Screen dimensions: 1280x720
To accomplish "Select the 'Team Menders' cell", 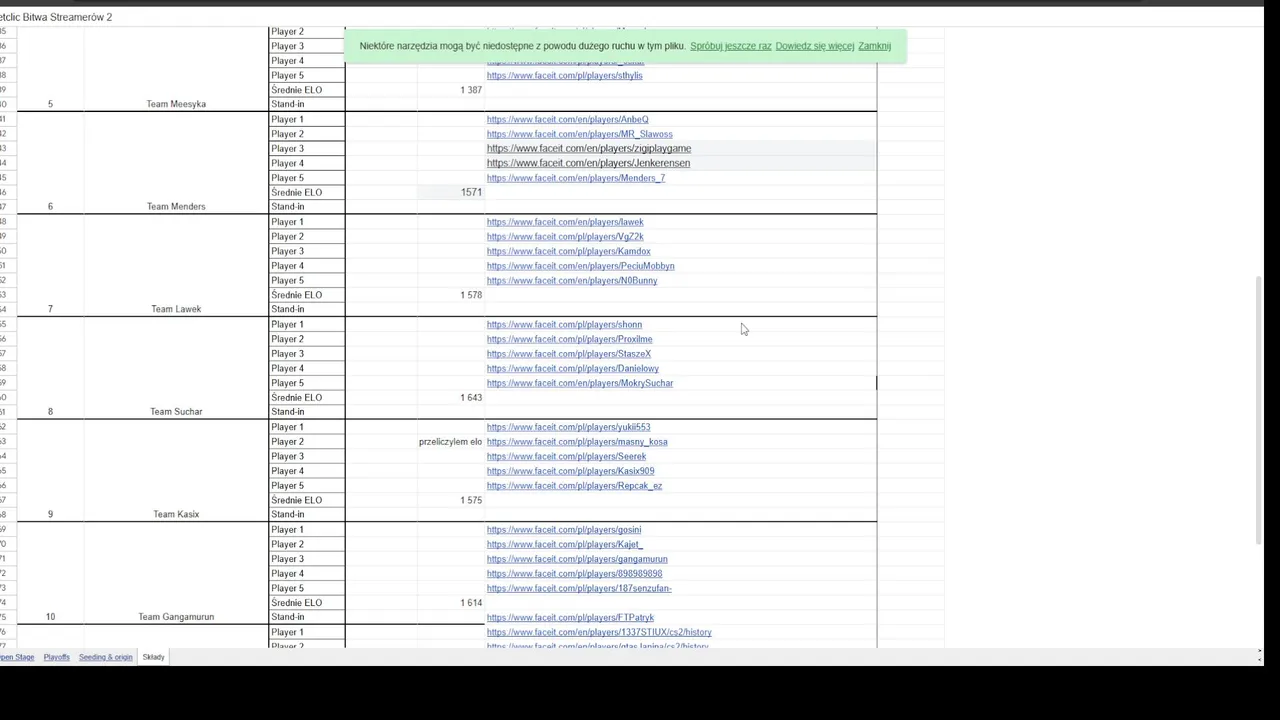I will [176, 207].
